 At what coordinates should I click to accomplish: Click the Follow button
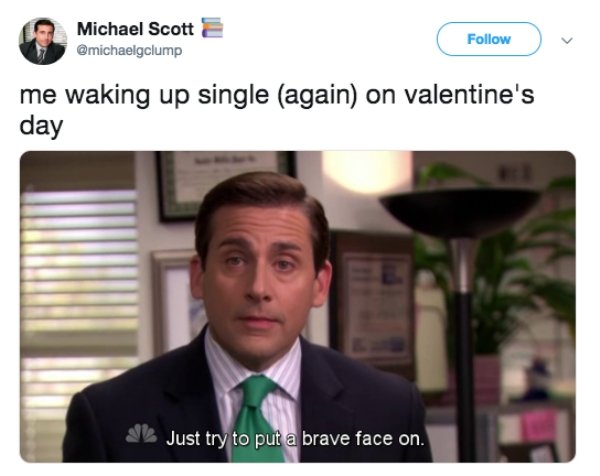point(489,39)
